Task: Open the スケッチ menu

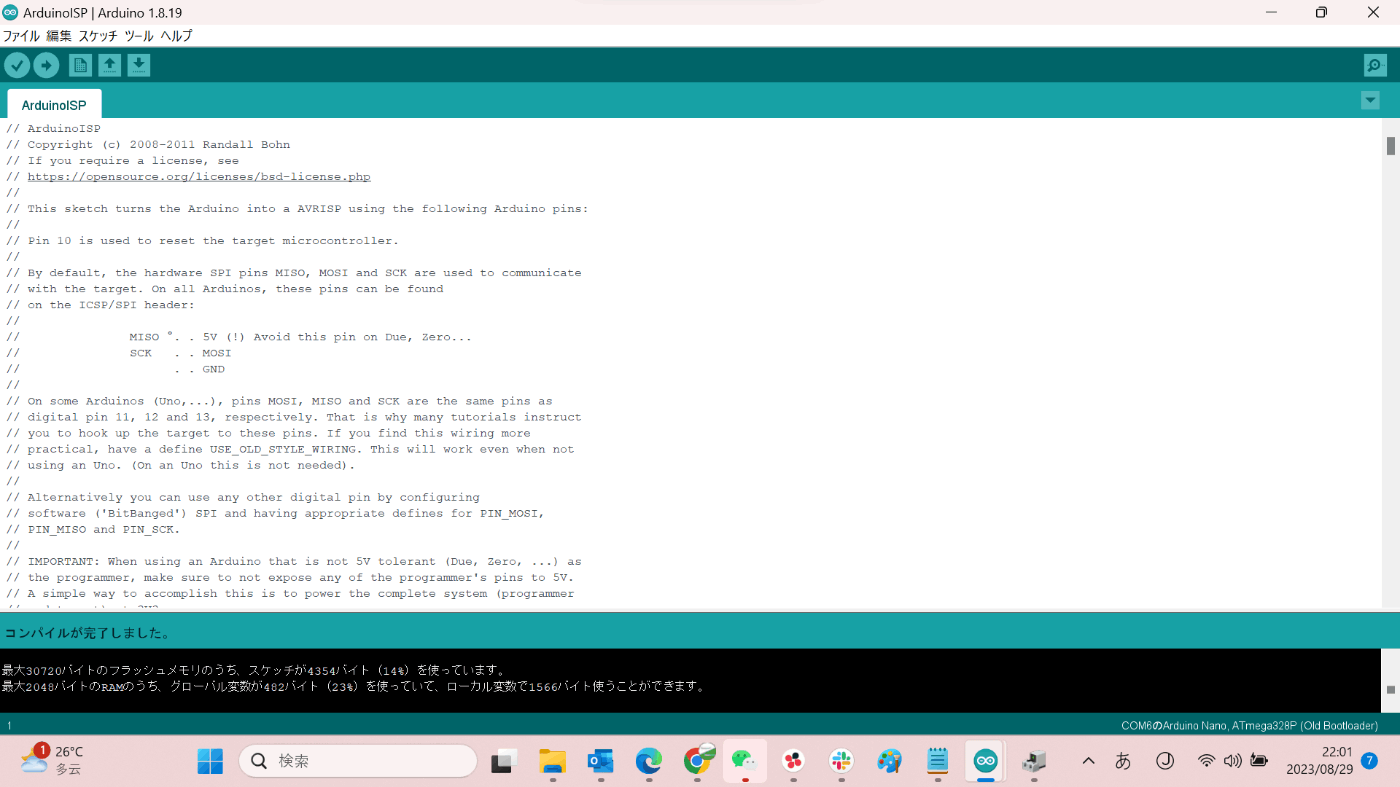Action: (x=98, y=35)
